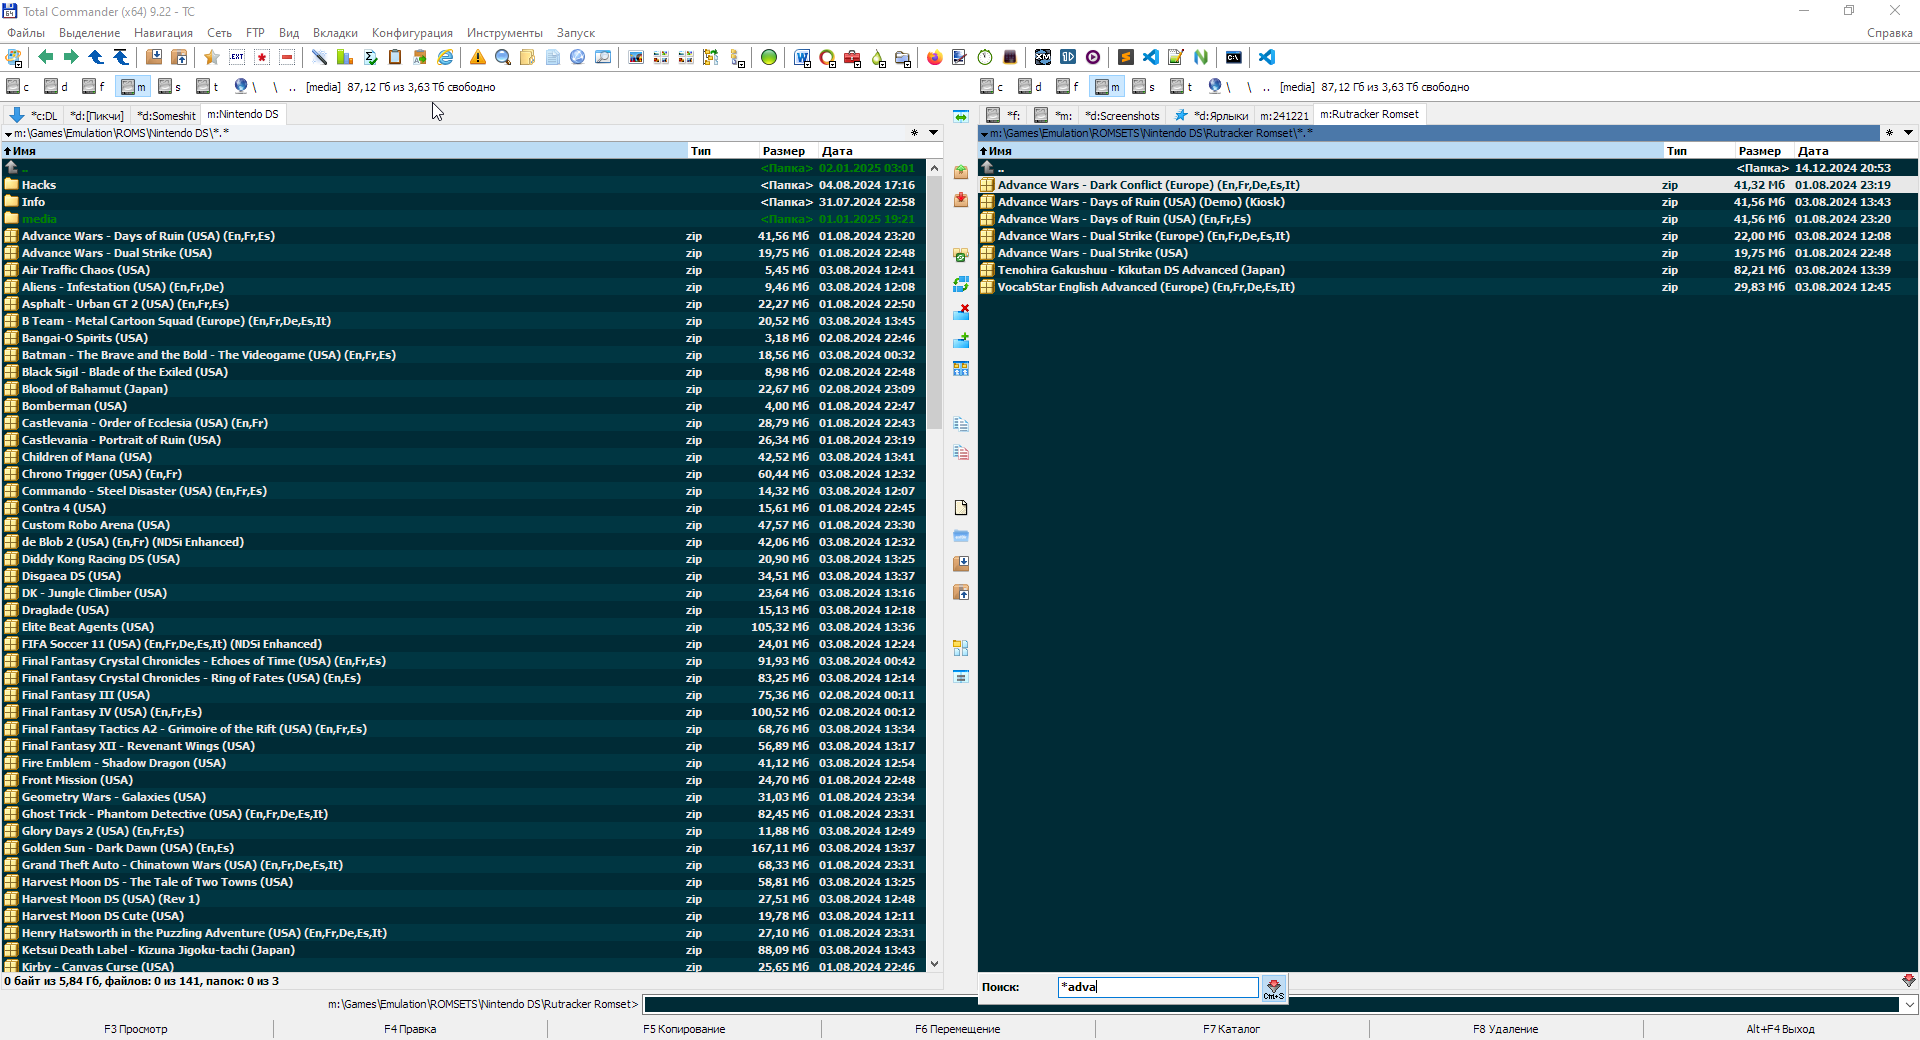Click the red minus unselect icon
Viewport: 1920px width, 1040px height.
pyautogui.click(x=287, y=57)
